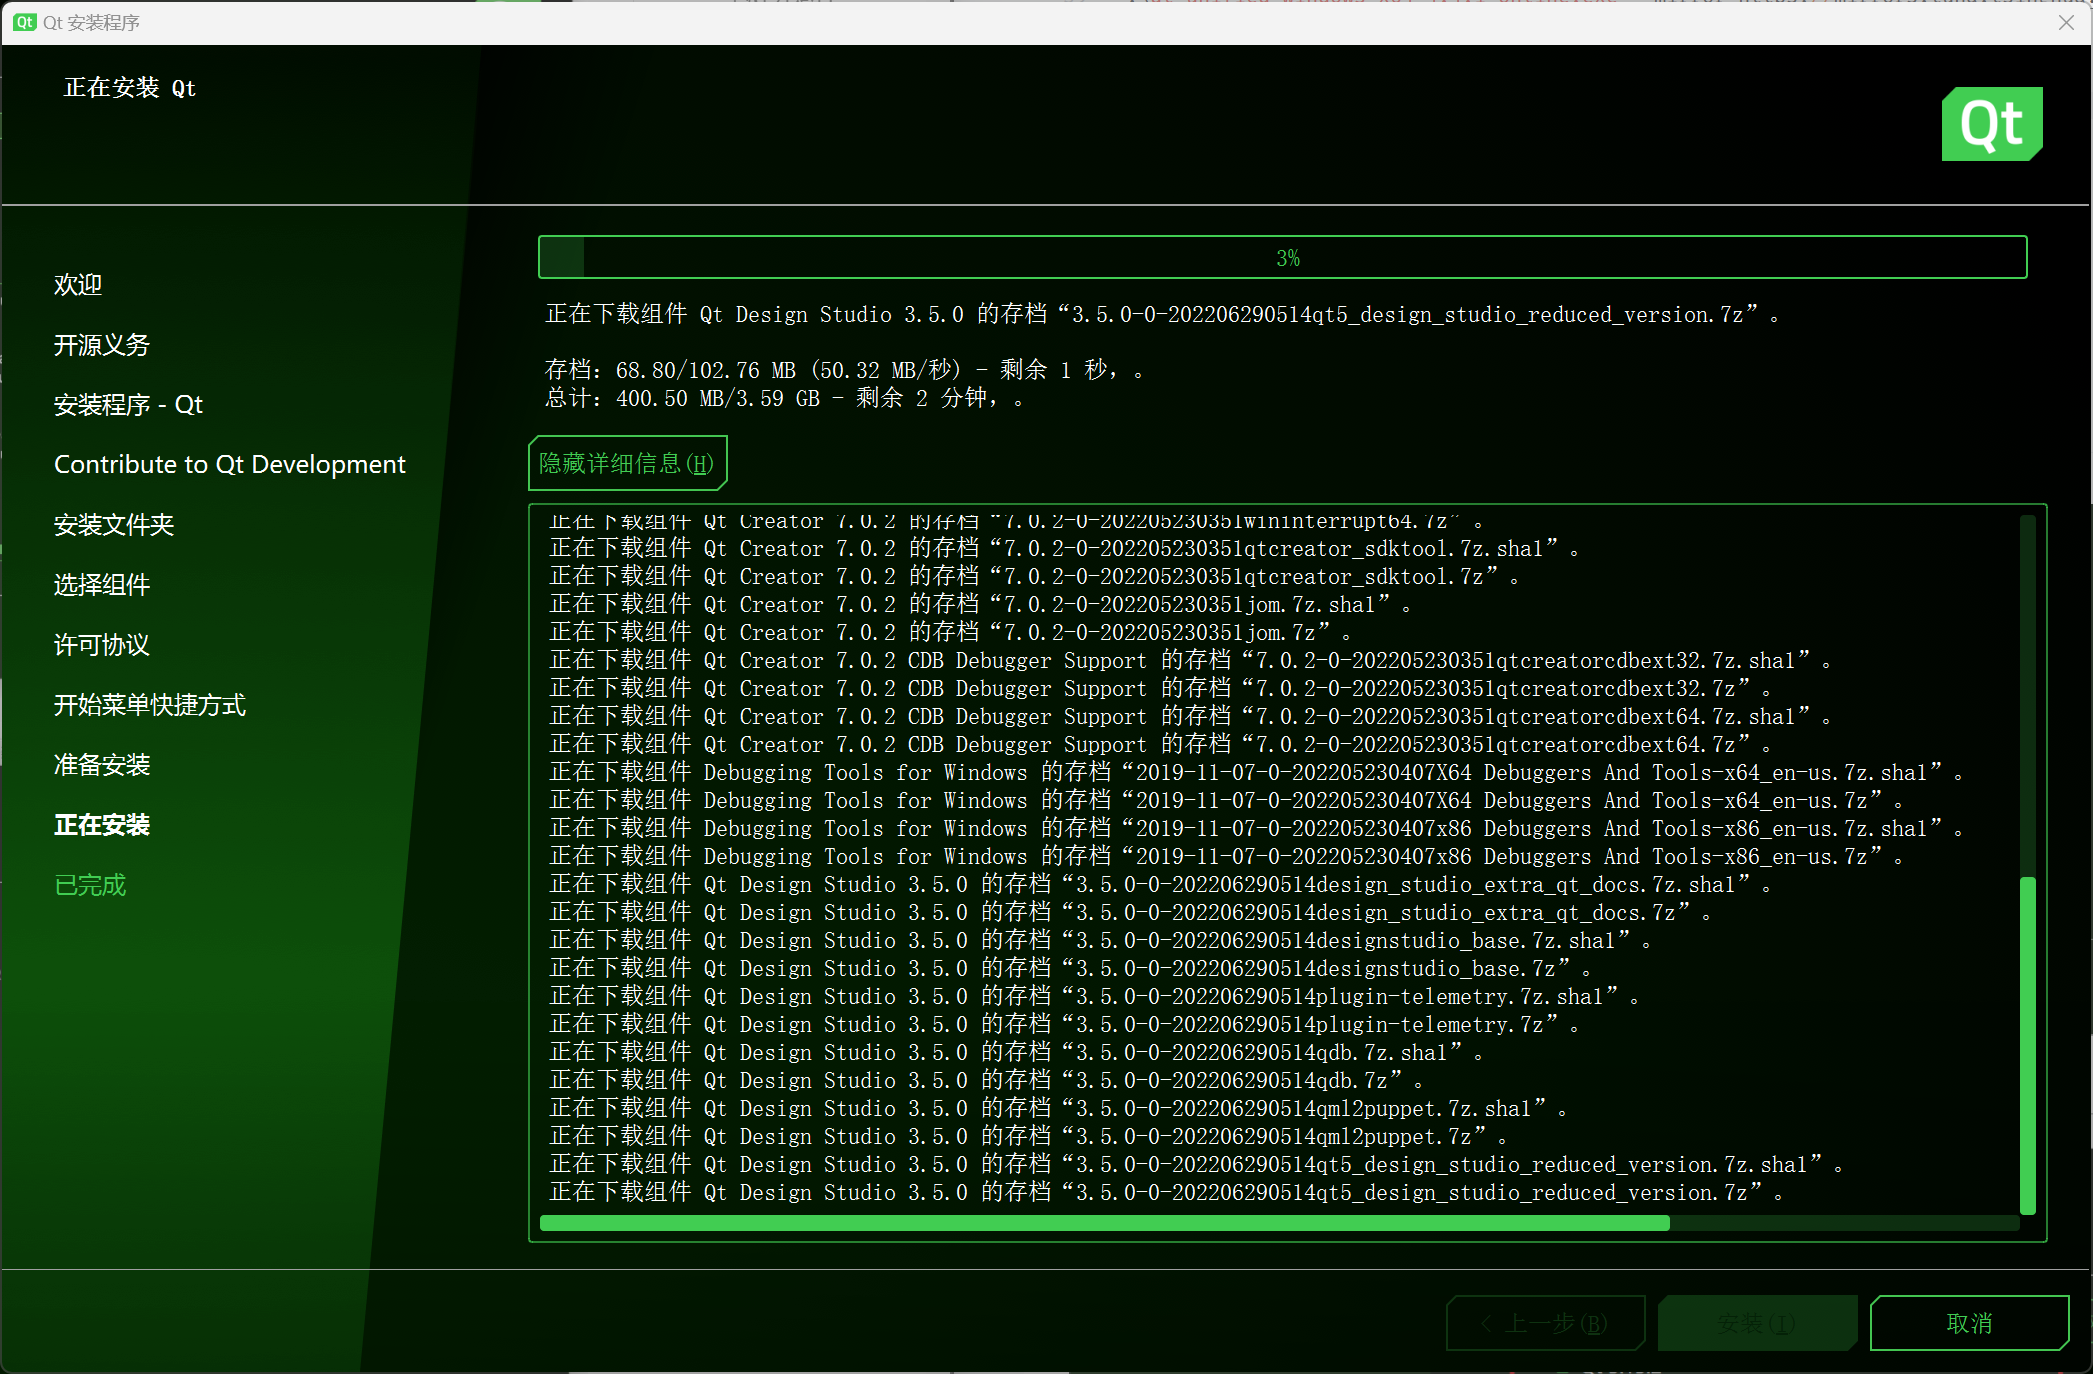Select 安装程序 - Qt step in sidebar
This screenshot has width=2093, height=1374.
click(x=128, y=405)
